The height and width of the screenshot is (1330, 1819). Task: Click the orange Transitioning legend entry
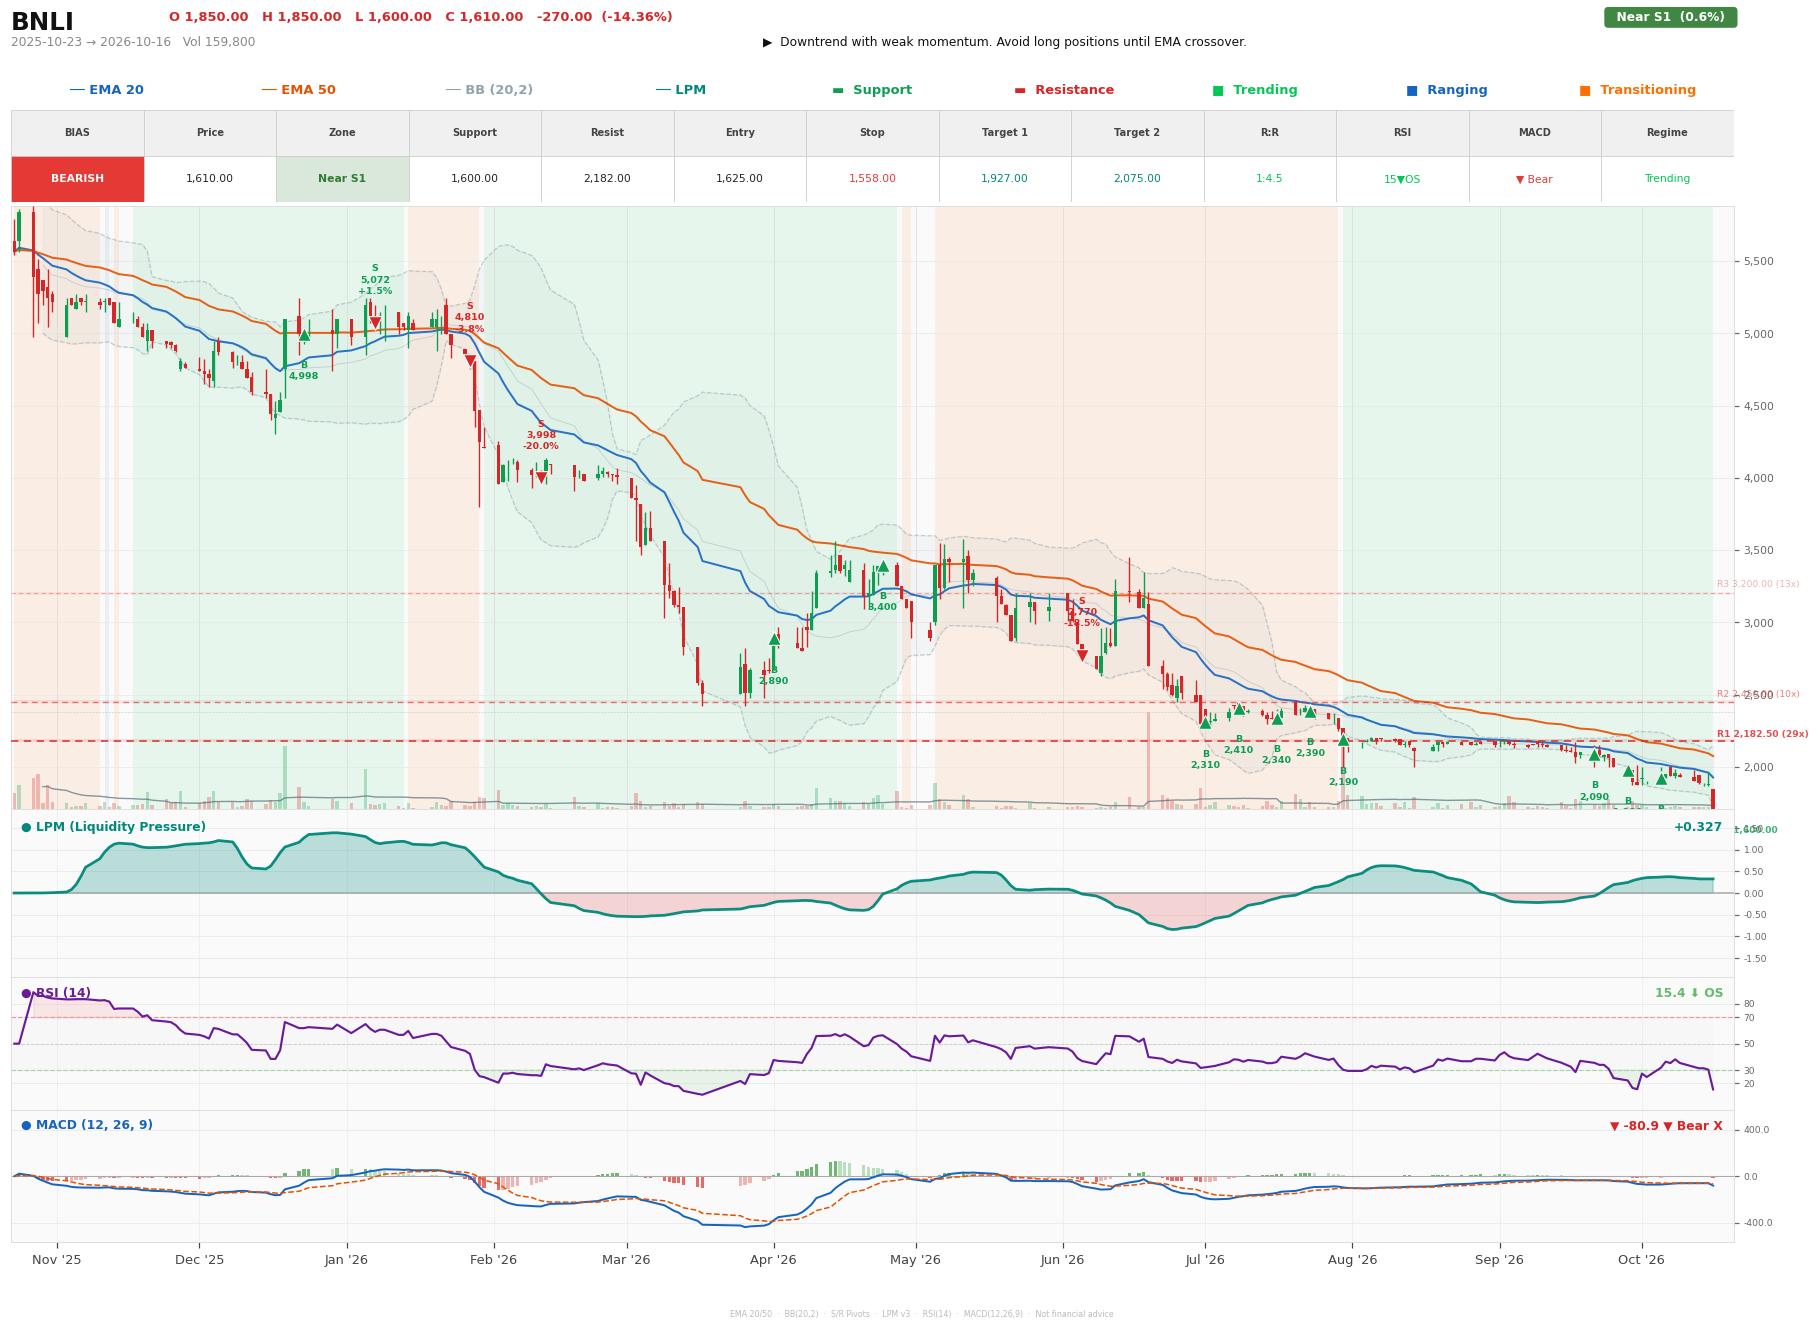[x=1637, y=90]
